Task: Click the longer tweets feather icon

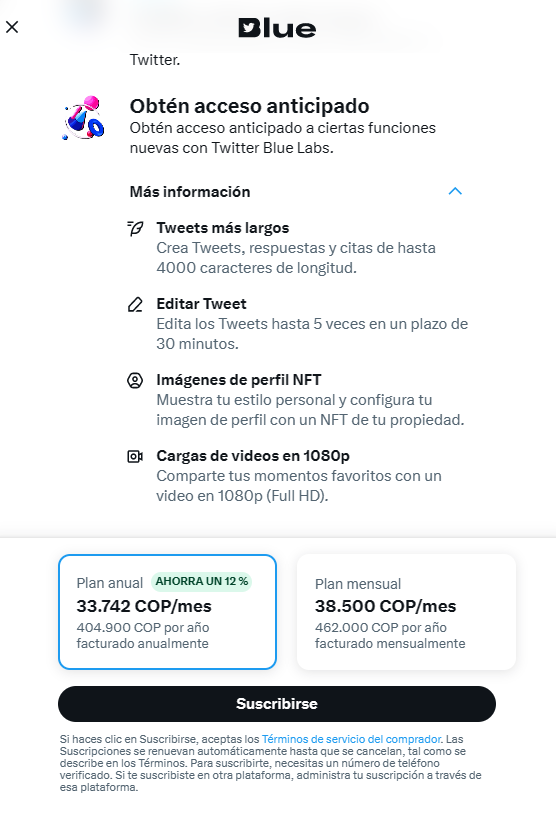Action: pos(135,228)
